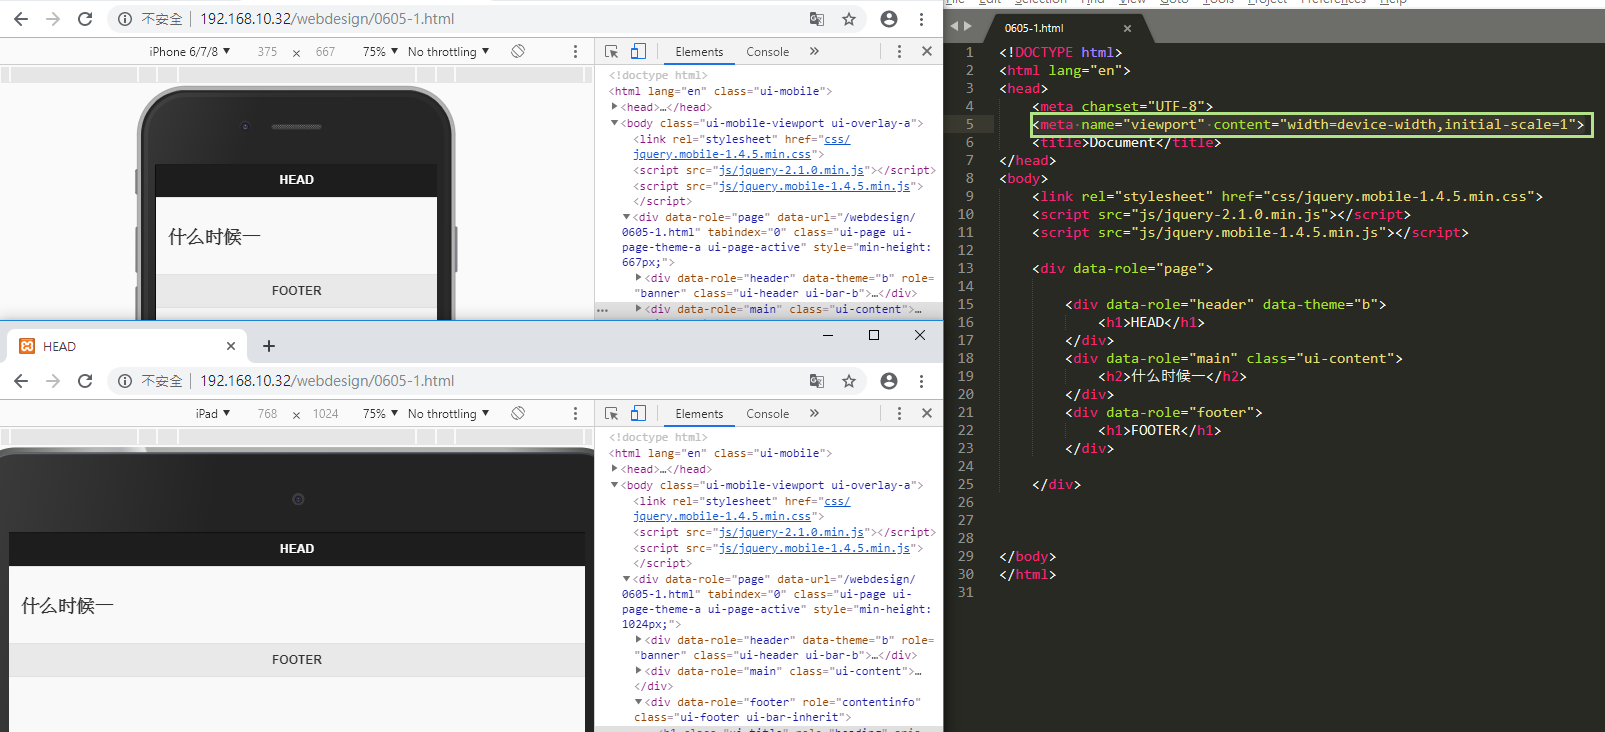The height and width of the screenshot is (732, 1605).
Task: Open the profile avatar icon in the iPhone window
Action: [x=888, y=19]
